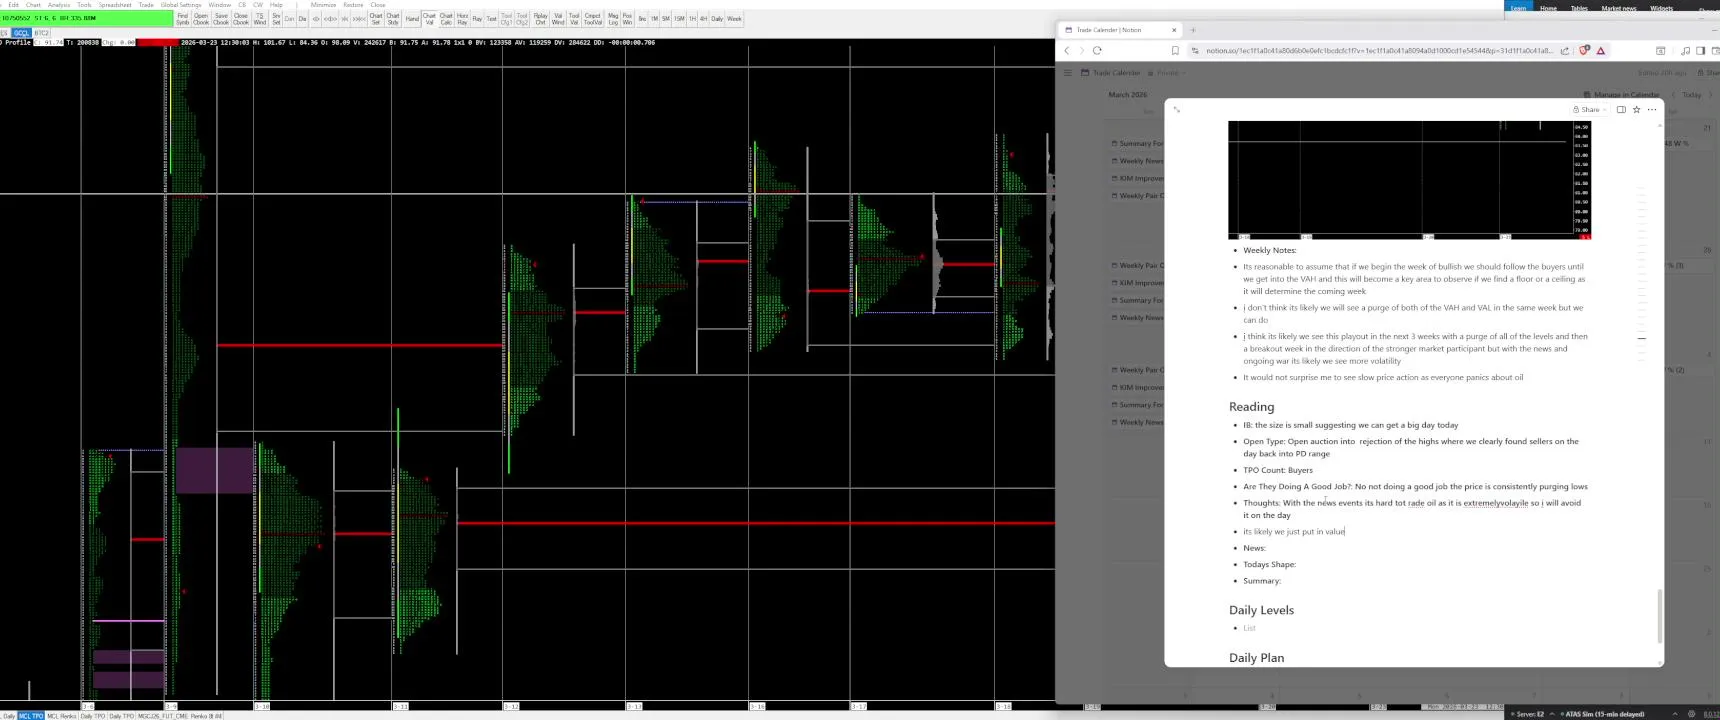
Task: Switch chart to 1M timeframe
Action: click(x=654, y=19)
